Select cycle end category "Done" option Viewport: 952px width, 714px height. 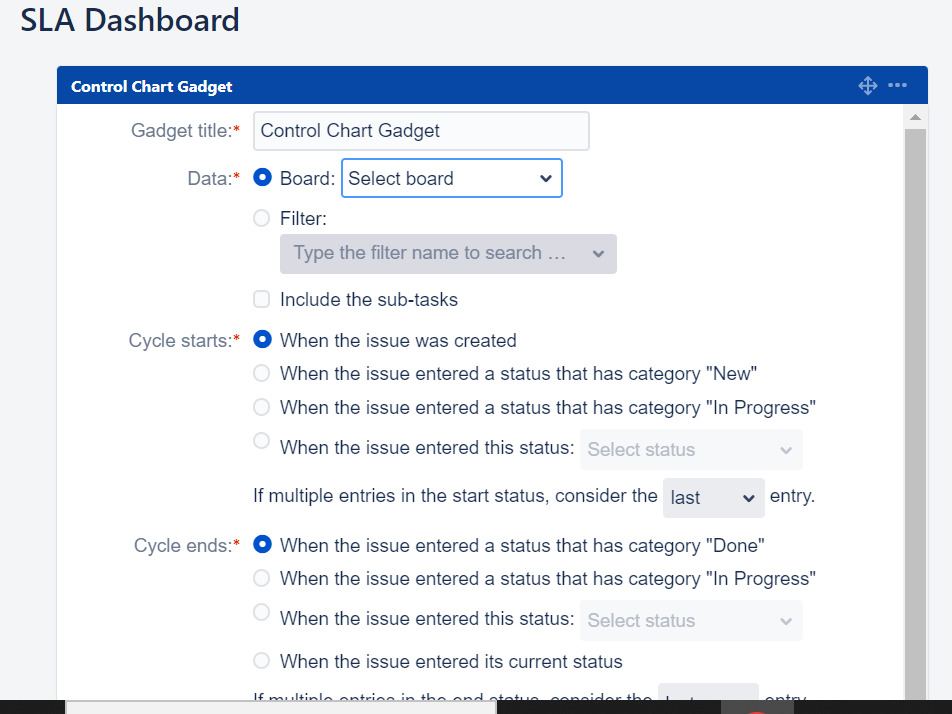pyautogui.click(x=262, y=544)
